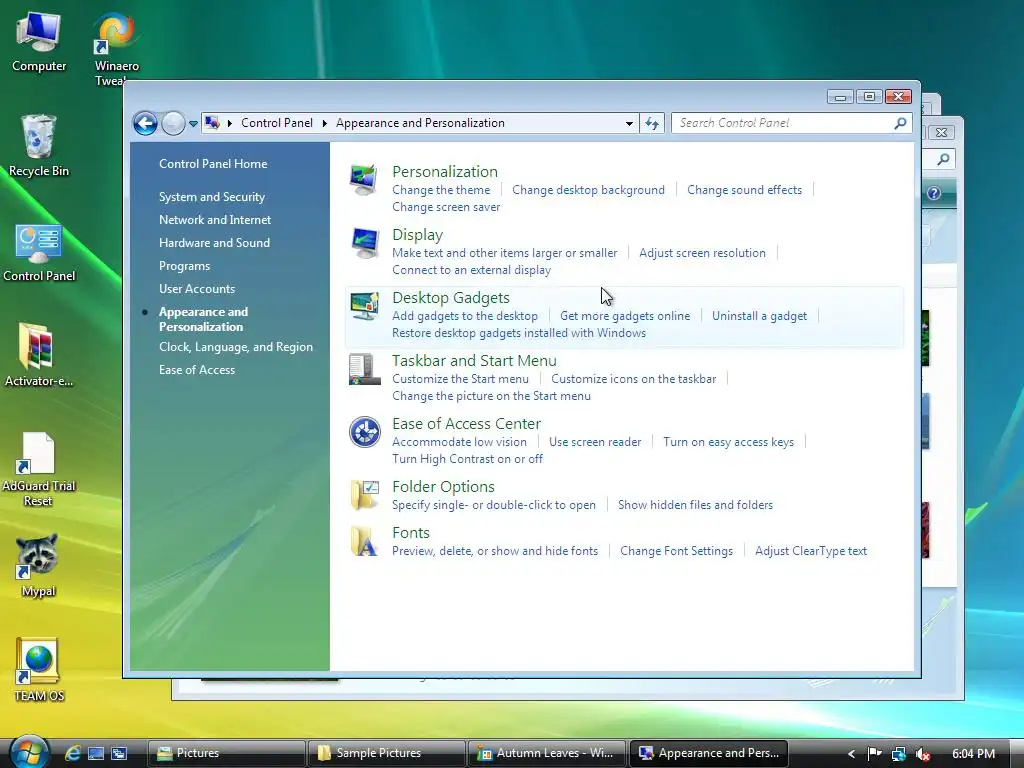Screen dimensions: 1024x768
Task: Launch Internet Explorer from quick launch
Action: tap(72, 753)
